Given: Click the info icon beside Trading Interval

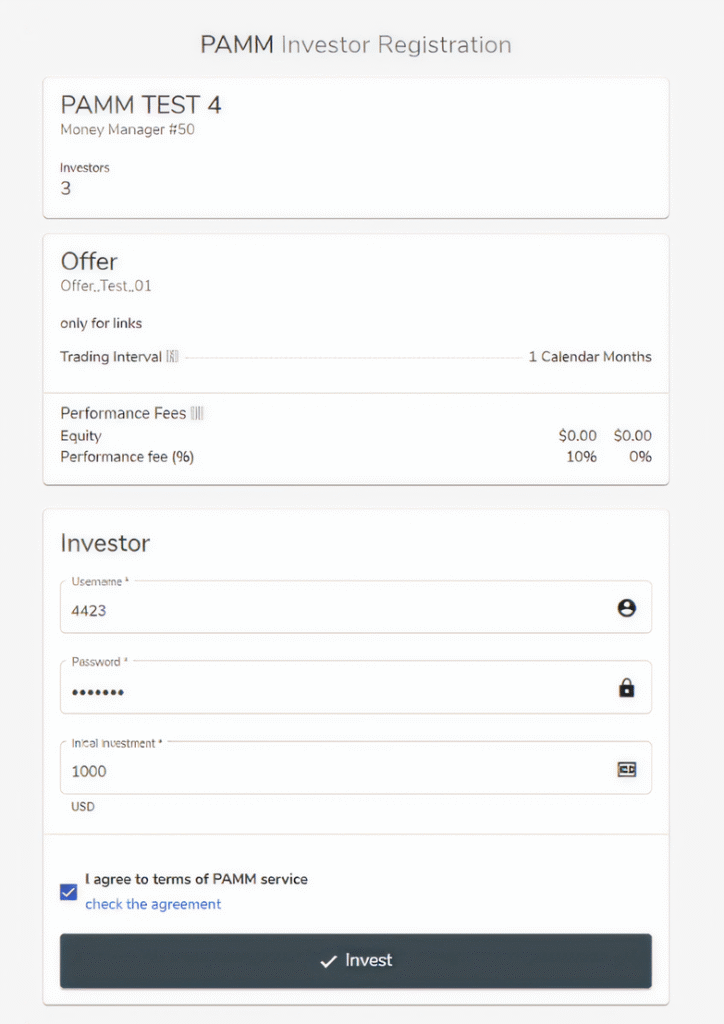Looking at the screenshot, I should pyautogui.click(x=171, y=357).
